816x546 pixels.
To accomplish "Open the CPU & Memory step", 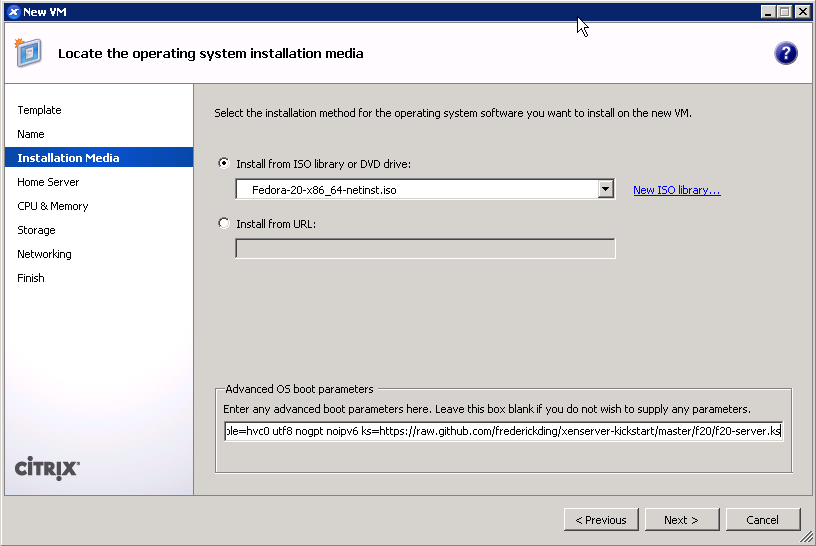I will pos(53,206).
